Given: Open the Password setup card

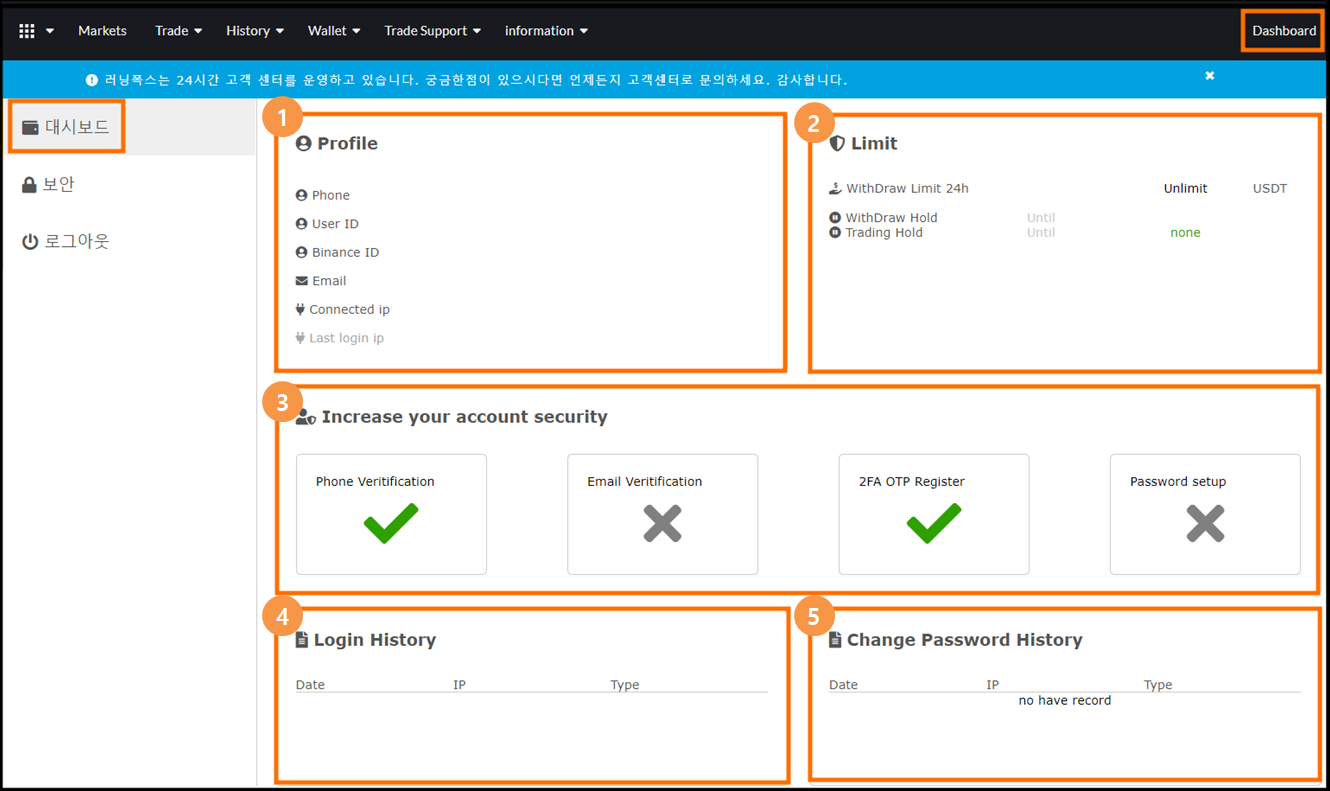Looking at the screenshot, I should pyautogui.click(x=1205, y=514).
